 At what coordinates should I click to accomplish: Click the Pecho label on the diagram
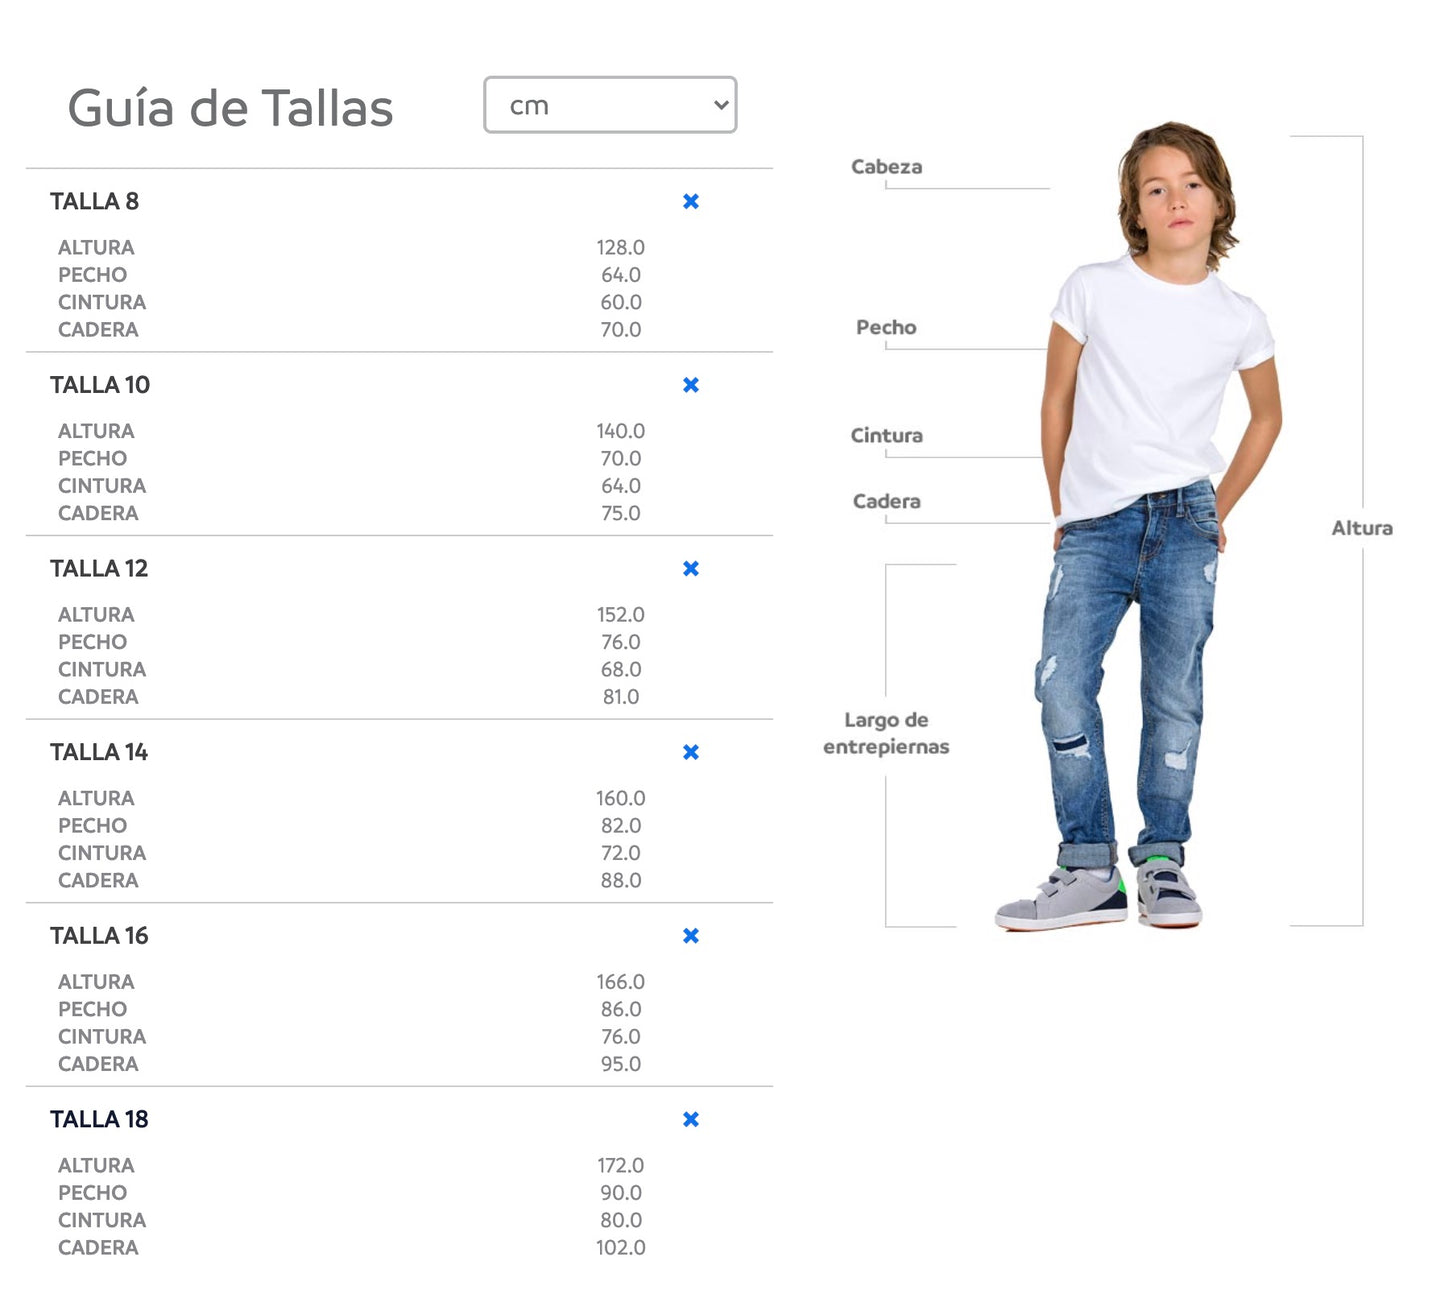886,328
